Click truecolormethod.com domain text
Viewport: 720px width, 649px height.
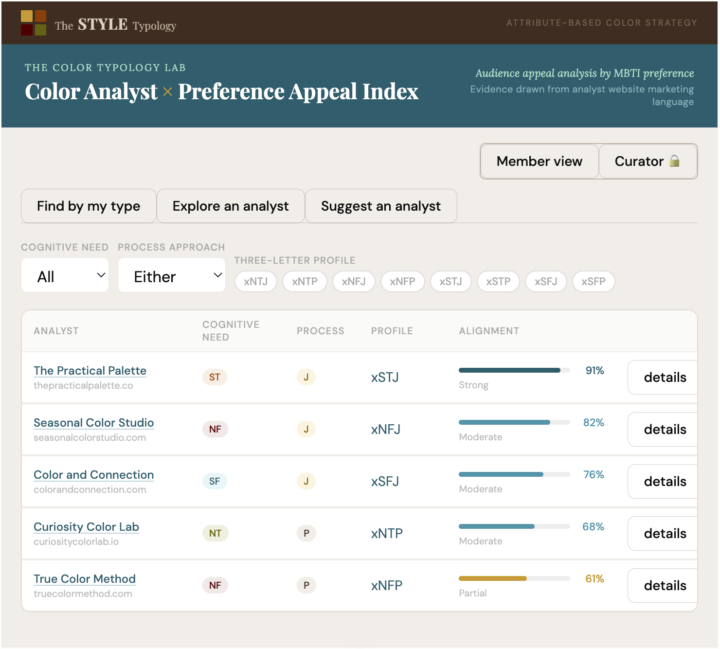(x=83, y=593)
